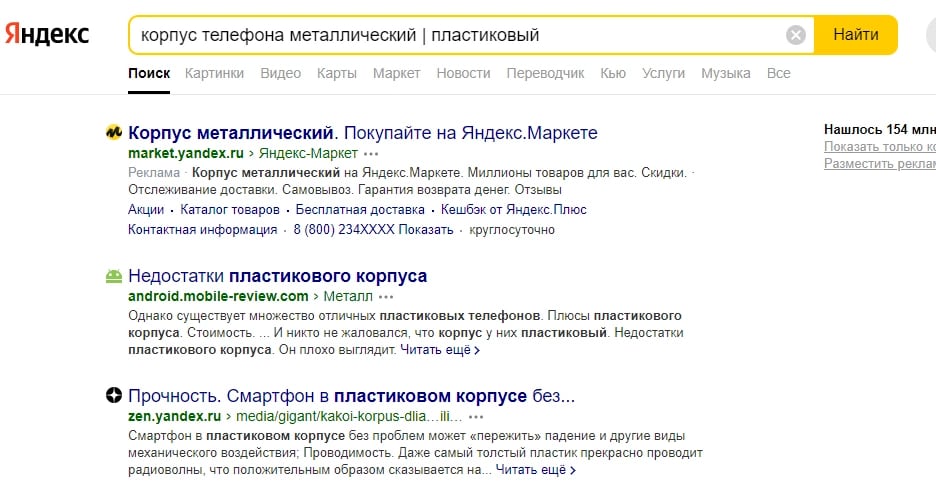Click the круглосуточно working hours text
Viewport: 936px width, 491px height.
coord(512,230)
